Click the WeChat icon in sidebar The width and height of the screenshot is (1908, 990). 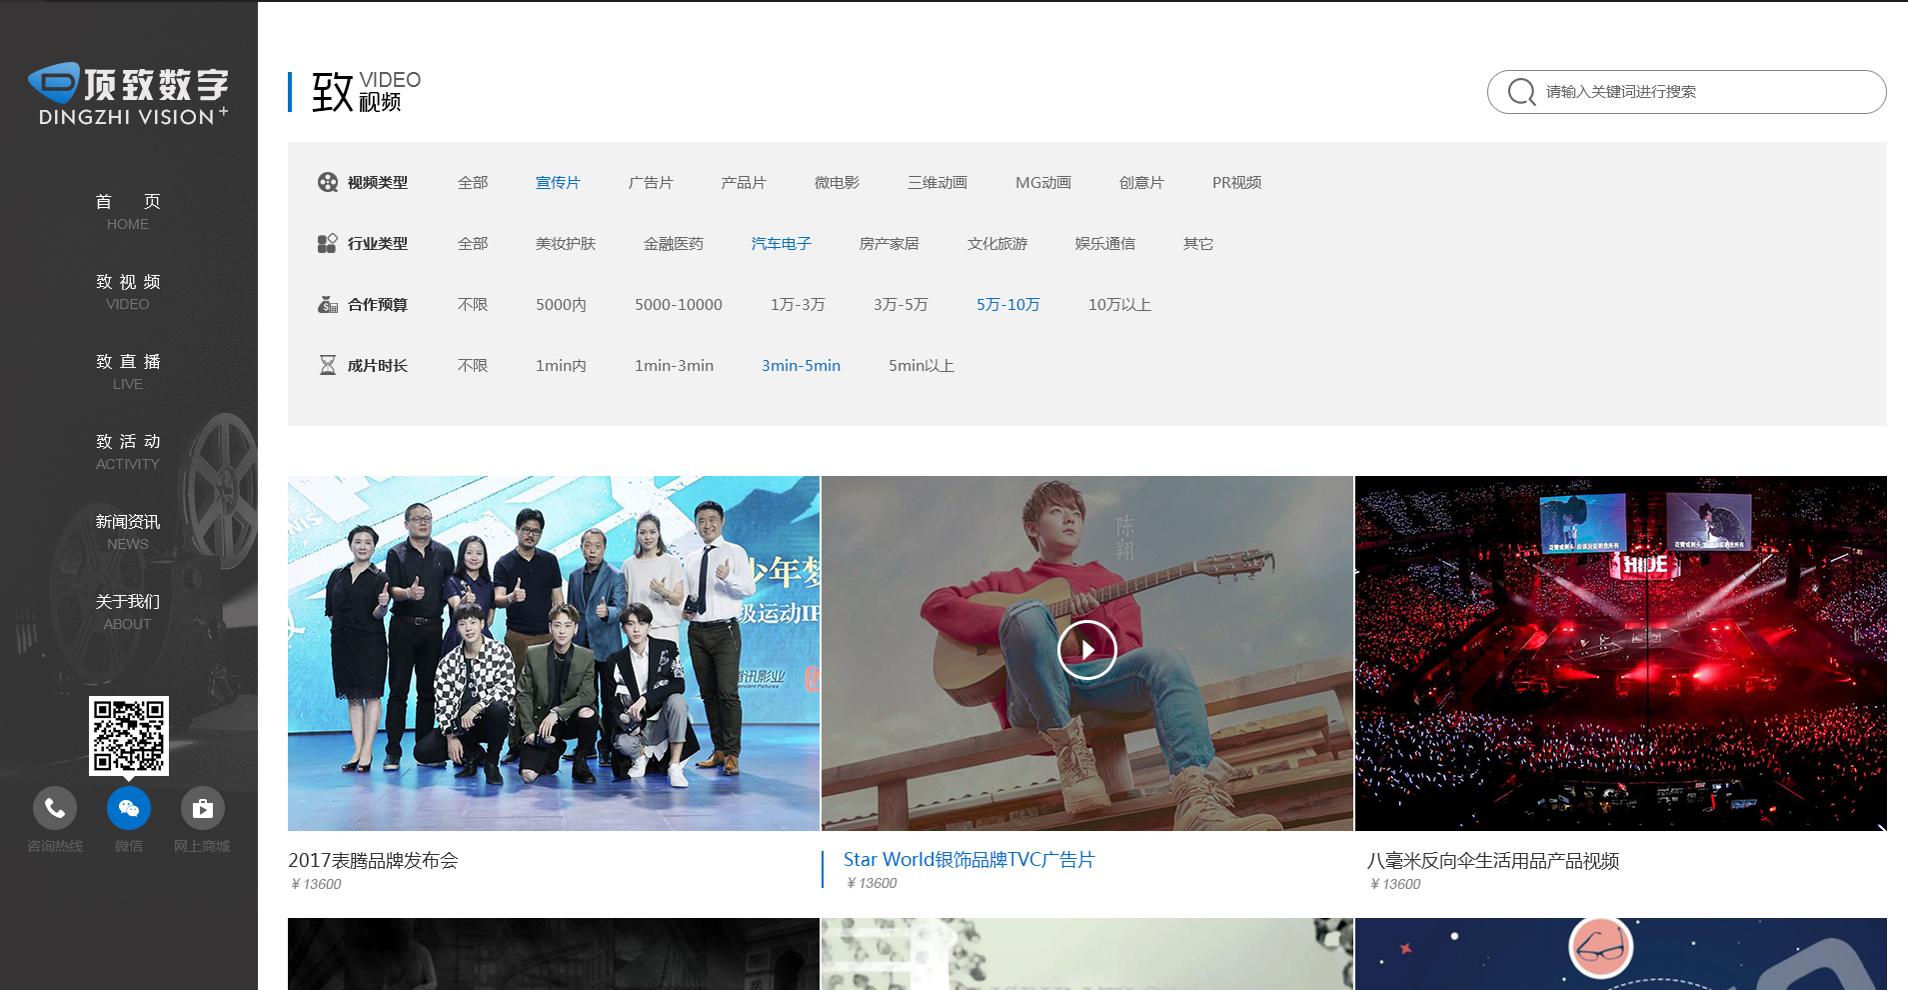pyautogui.click(x=129, y=808)
